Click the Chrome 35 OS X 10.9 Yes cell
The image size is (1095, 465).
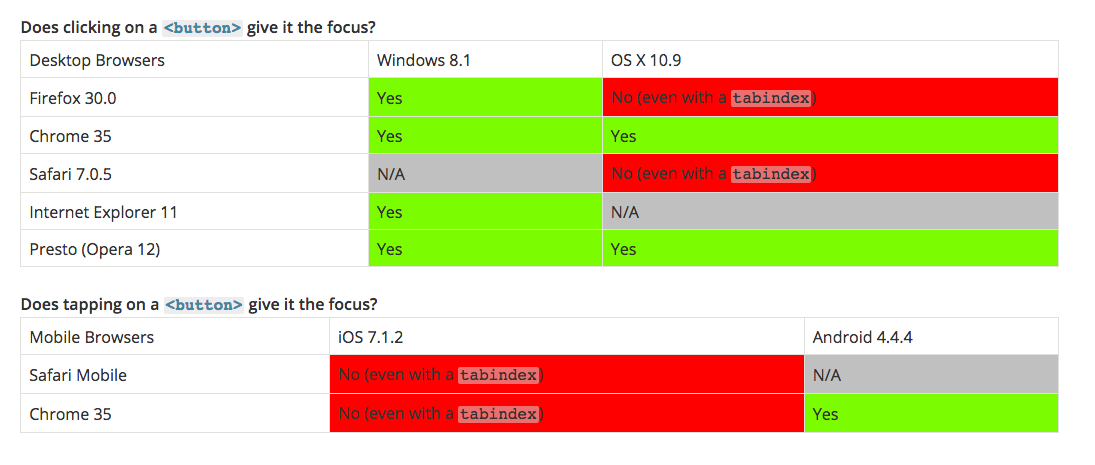point(830,135)
